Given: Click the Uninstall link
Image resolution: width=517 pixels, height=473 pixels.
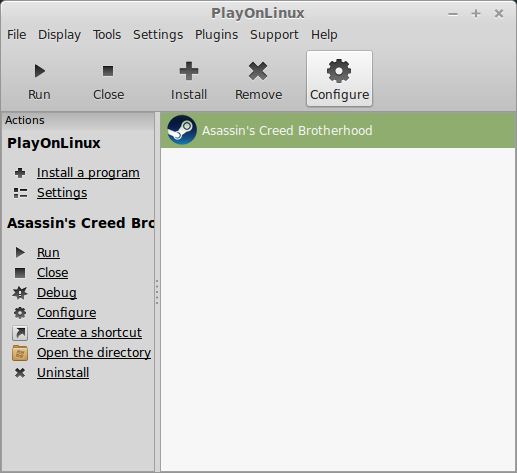Looking at the screenshot, I should [63, 373].
